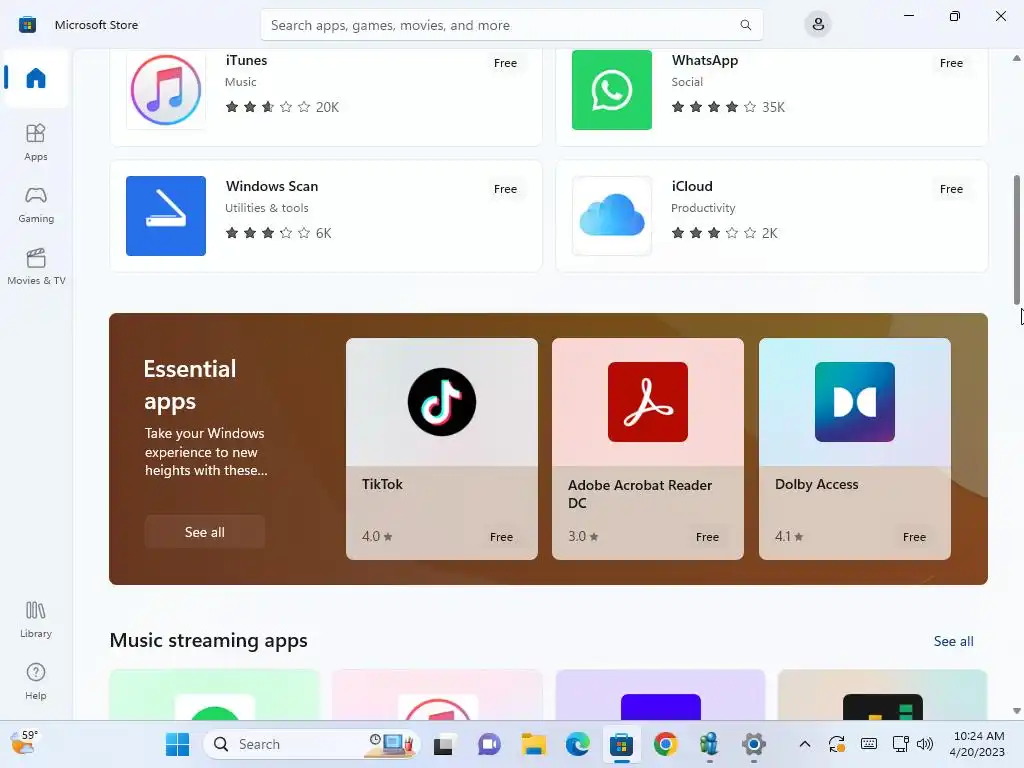Screen dimensions: 1024x768
Task: Show hidden system tray icons
Action: tap(805, 744)
